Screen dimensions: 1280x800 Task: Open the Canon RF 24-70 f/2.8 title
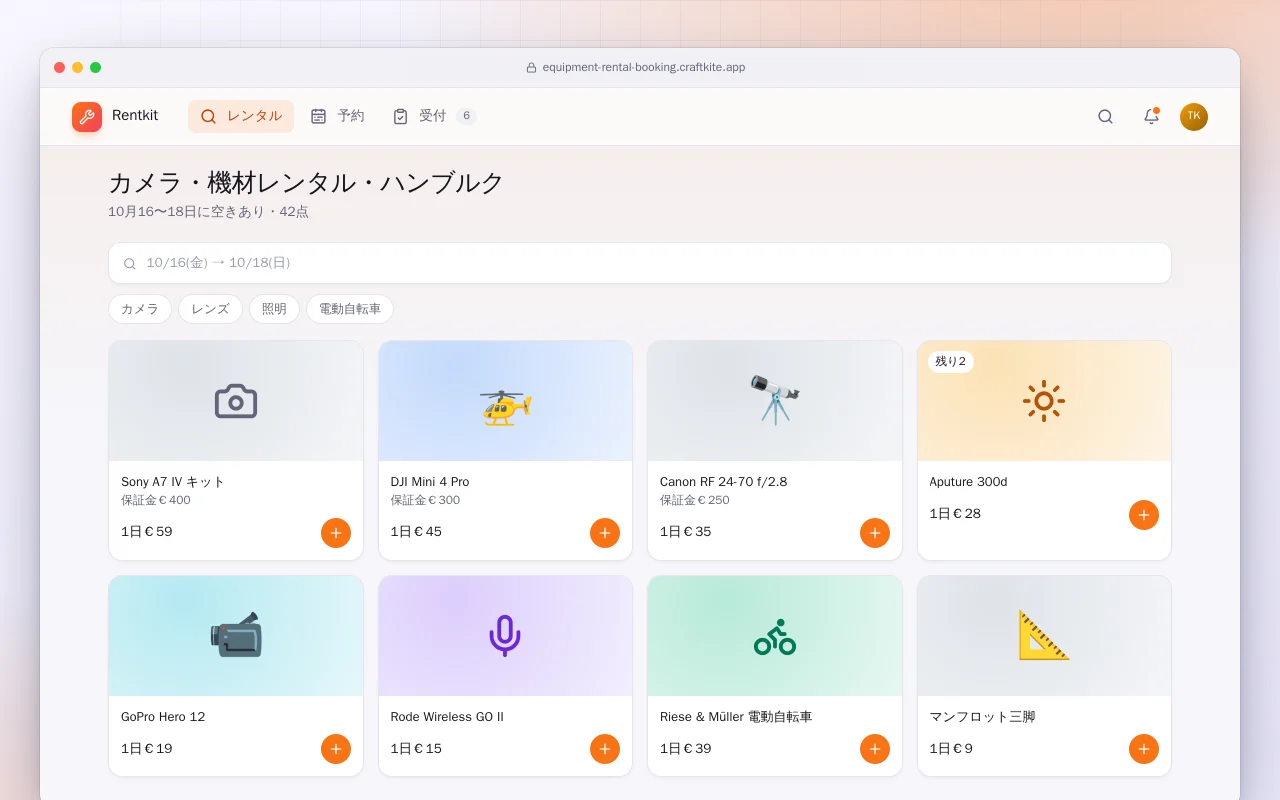pyautogui.click(x=724, y=482)
